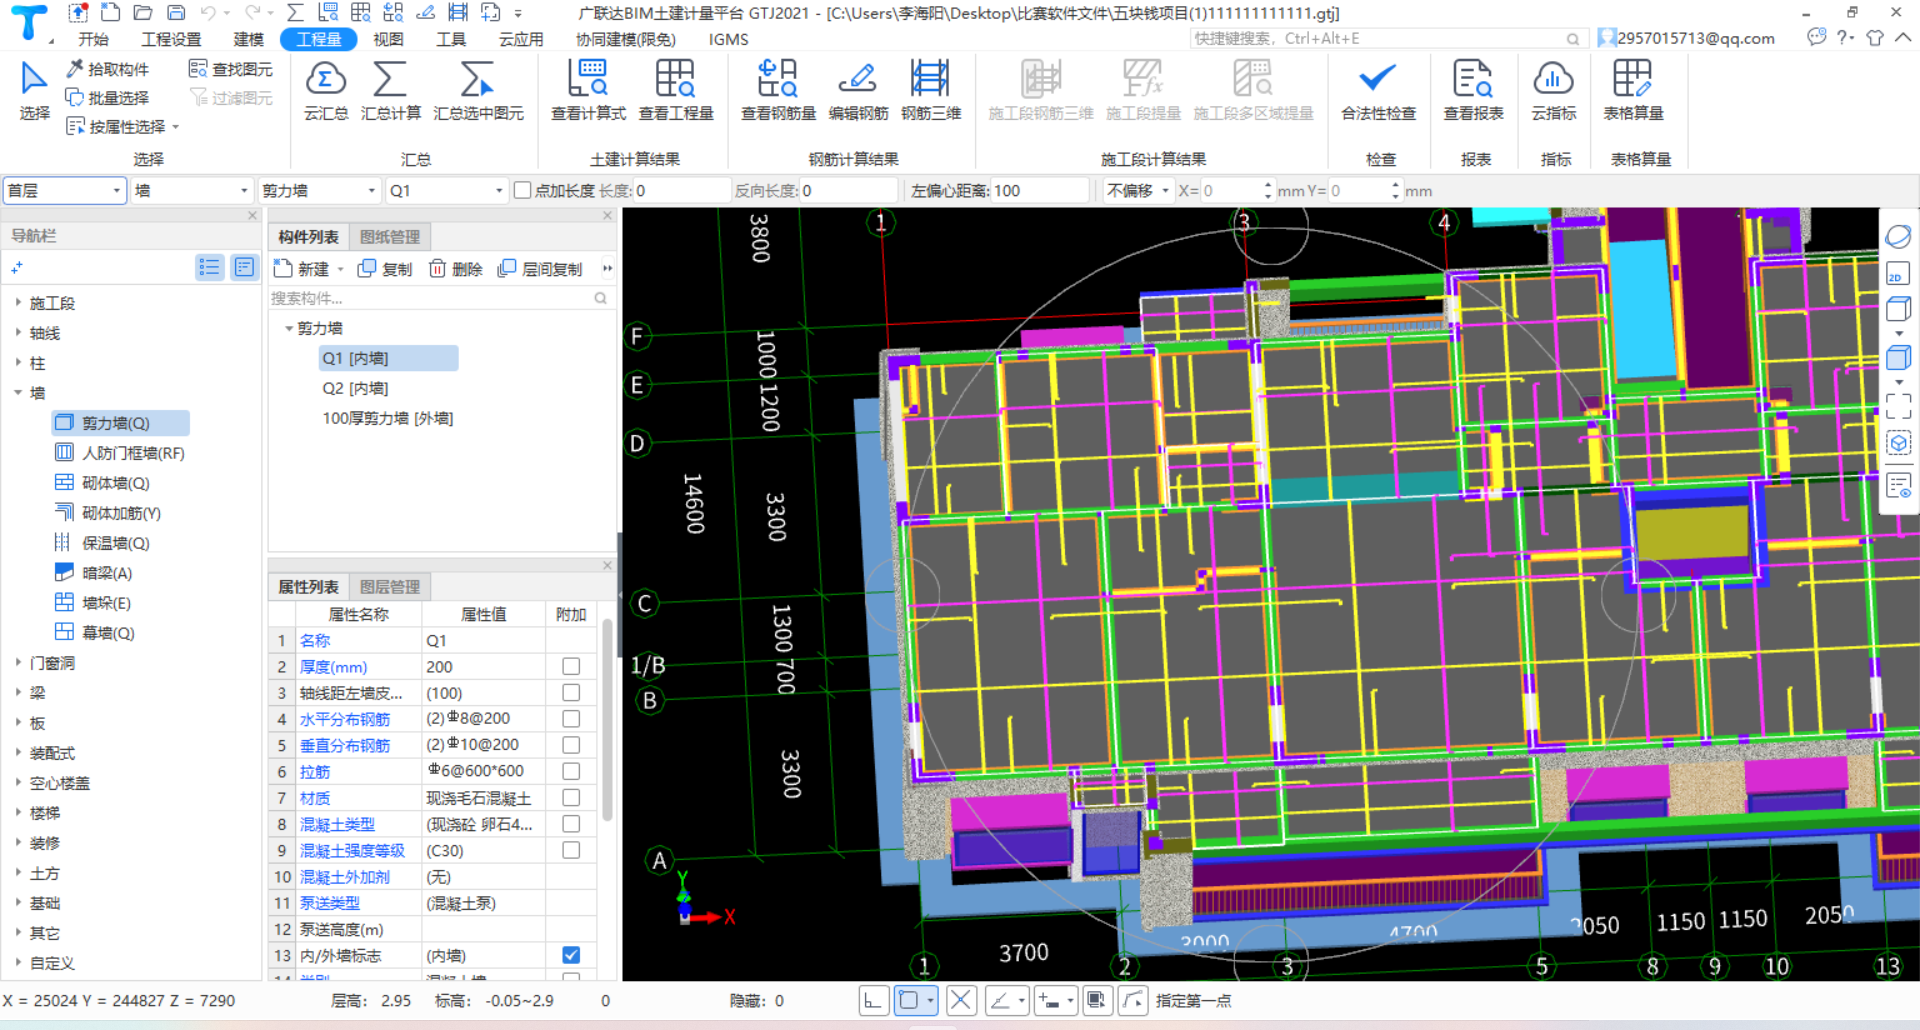Screen dimensions: 1920x1030
Task: Click 复制 copy component button
Action: [x=385, y=269]
